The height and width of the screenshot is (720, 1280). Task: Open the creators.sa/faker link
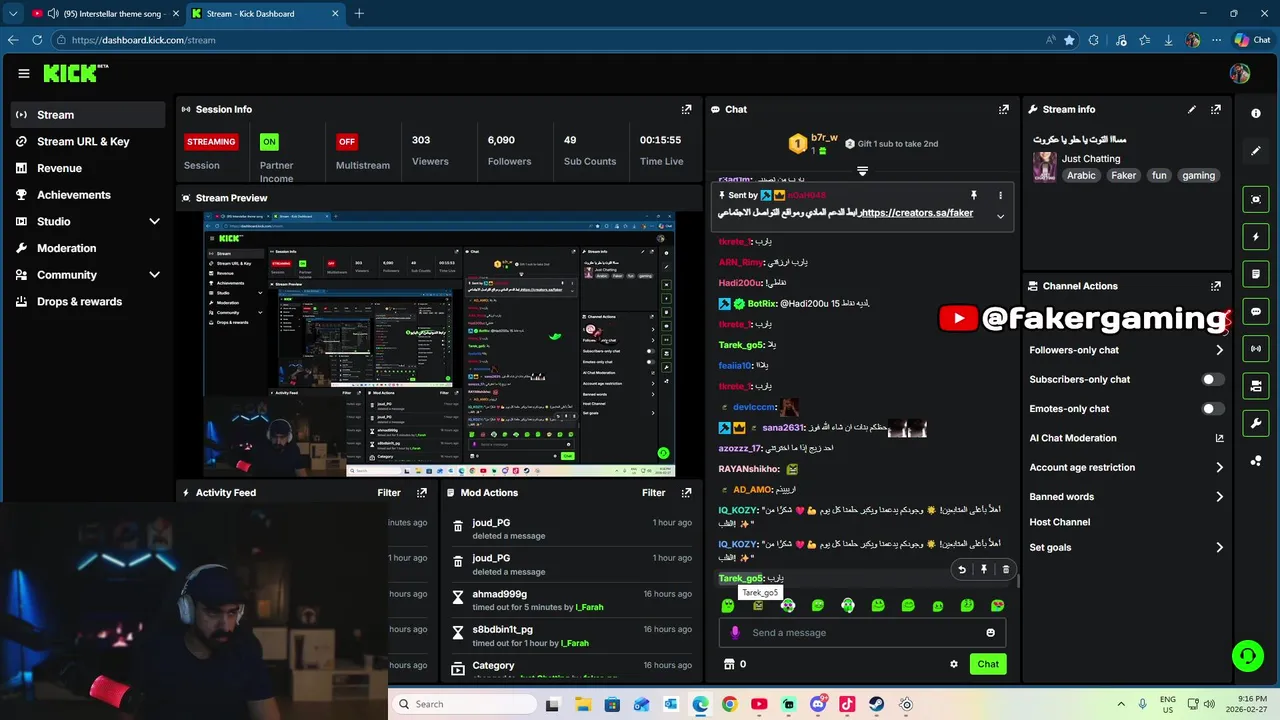click(917, 213)
